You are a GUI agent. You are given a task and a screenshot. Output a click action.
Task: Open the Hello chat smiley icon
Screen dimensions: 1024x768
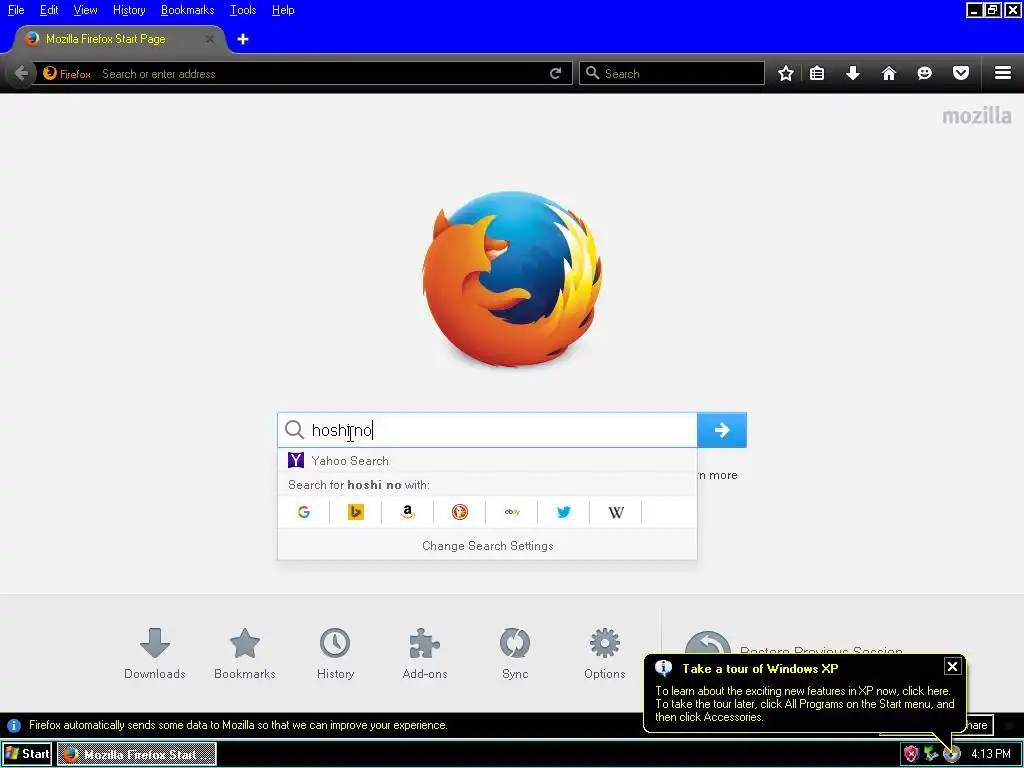point(925,73)
